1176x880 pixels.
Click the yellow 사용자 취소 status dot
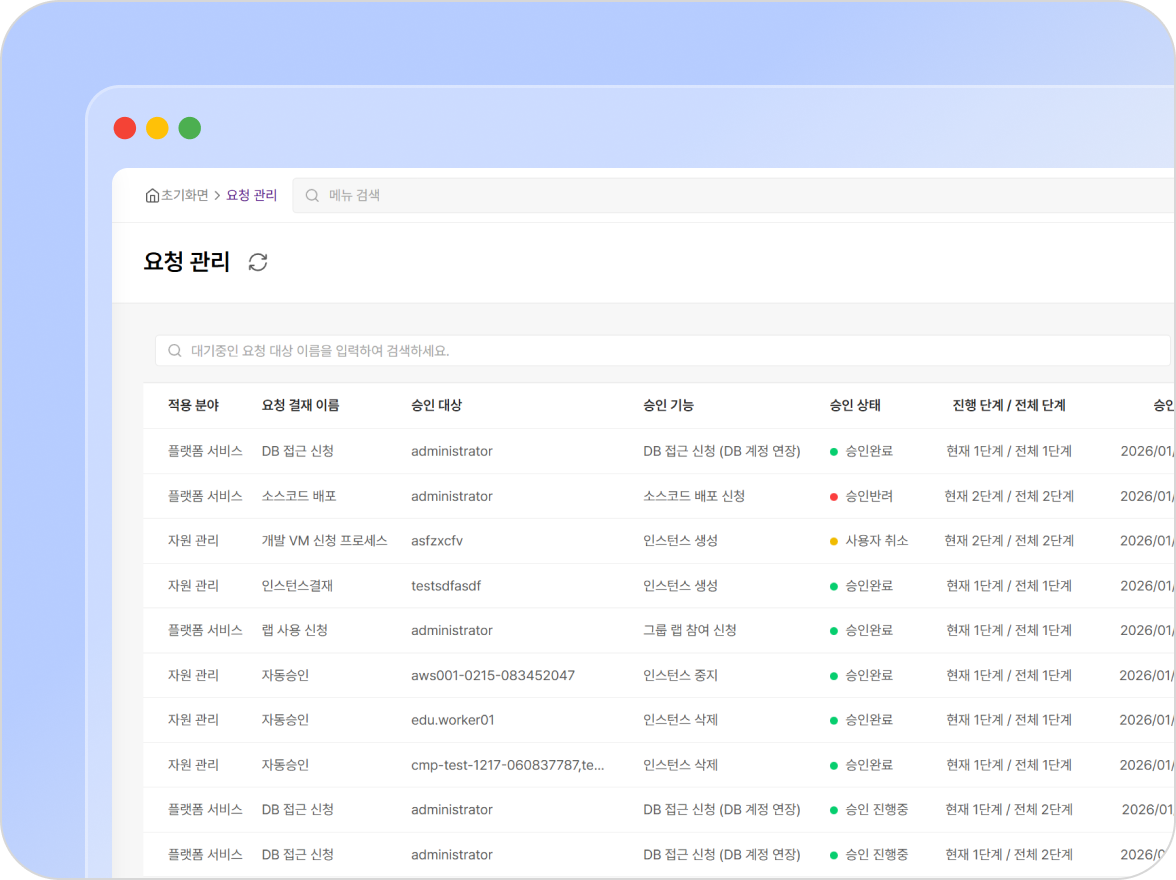coord(833,541)
